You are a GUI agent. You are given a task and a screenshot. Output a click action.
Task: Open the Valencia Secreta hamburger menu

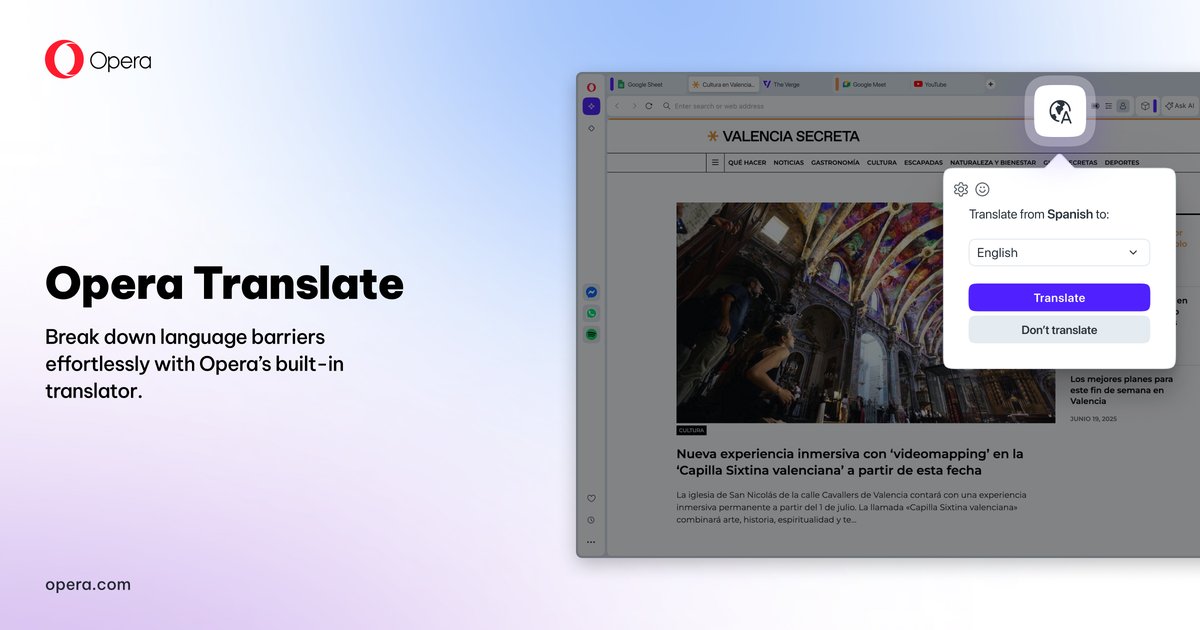(715, 162)
